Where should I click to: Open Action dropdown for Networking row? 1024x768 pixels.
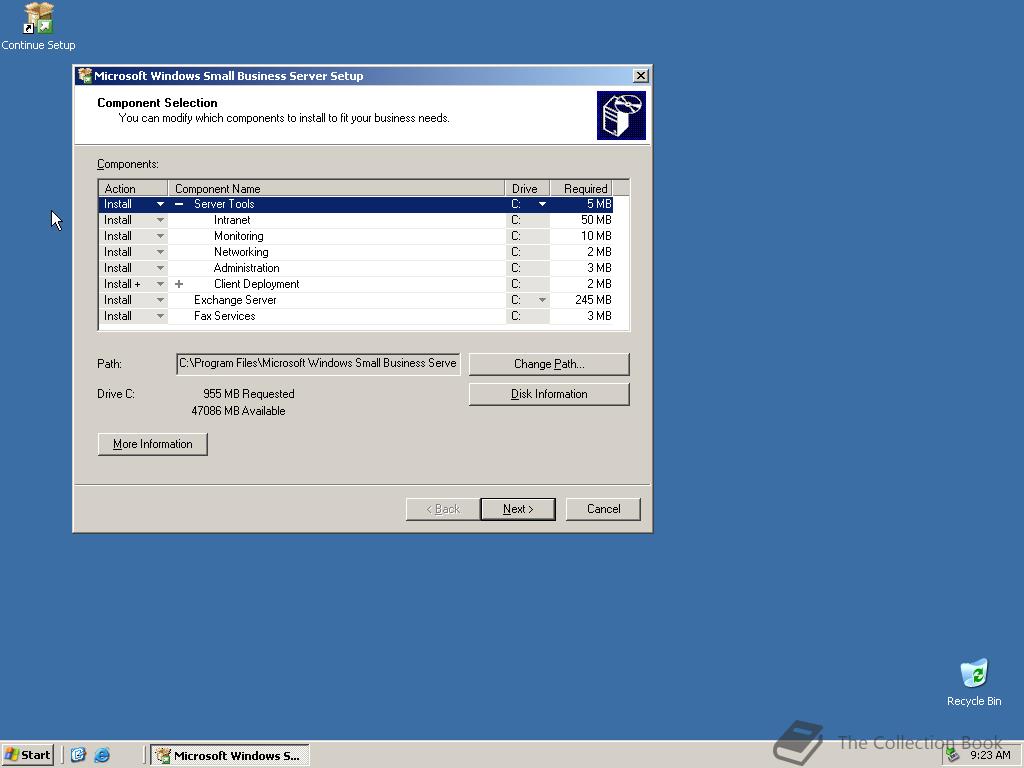(160, 252)
